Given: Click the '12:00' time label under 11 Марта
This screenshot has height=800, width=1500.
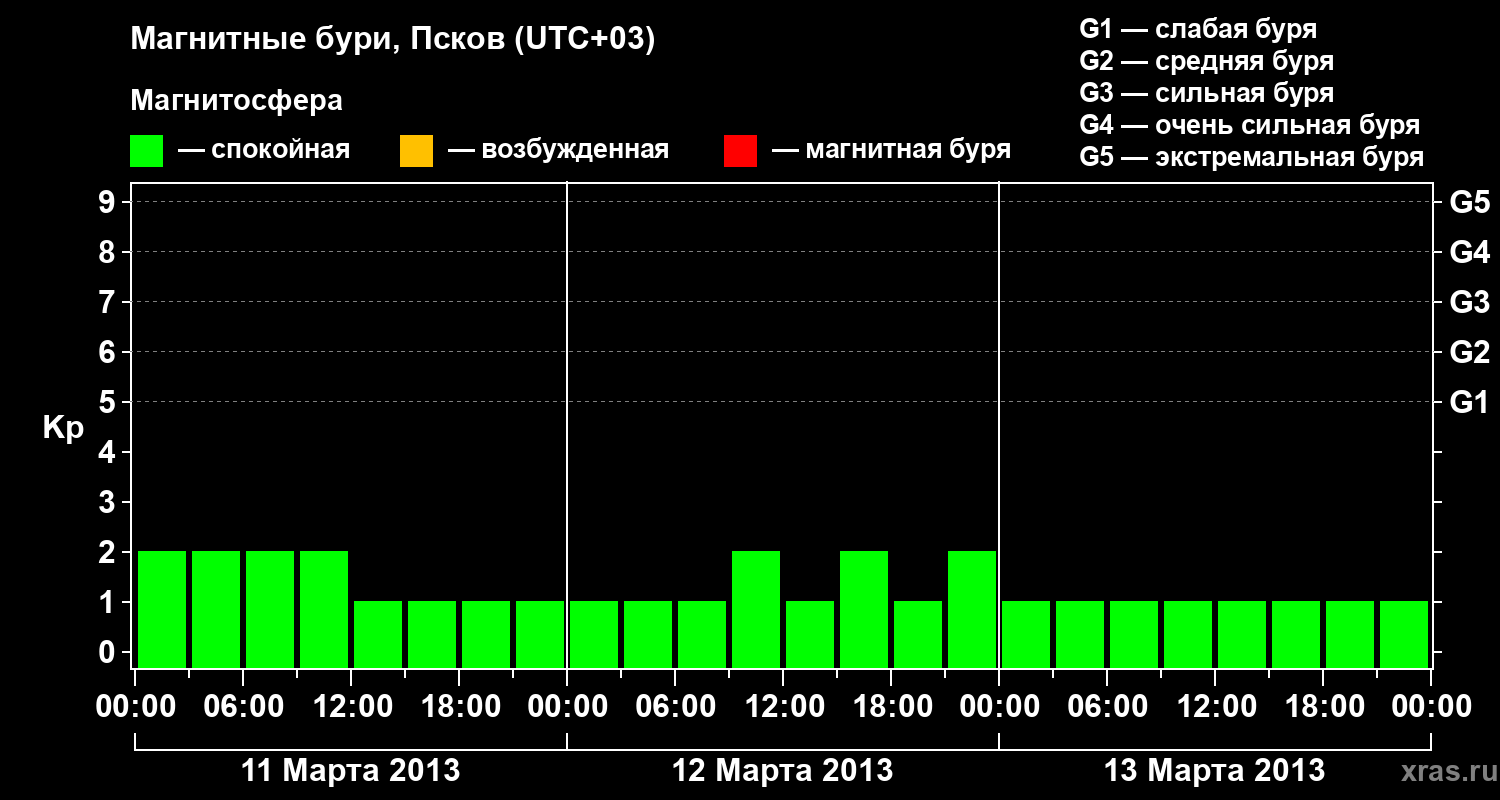Looking at the screenshot, I should [351, 707].
